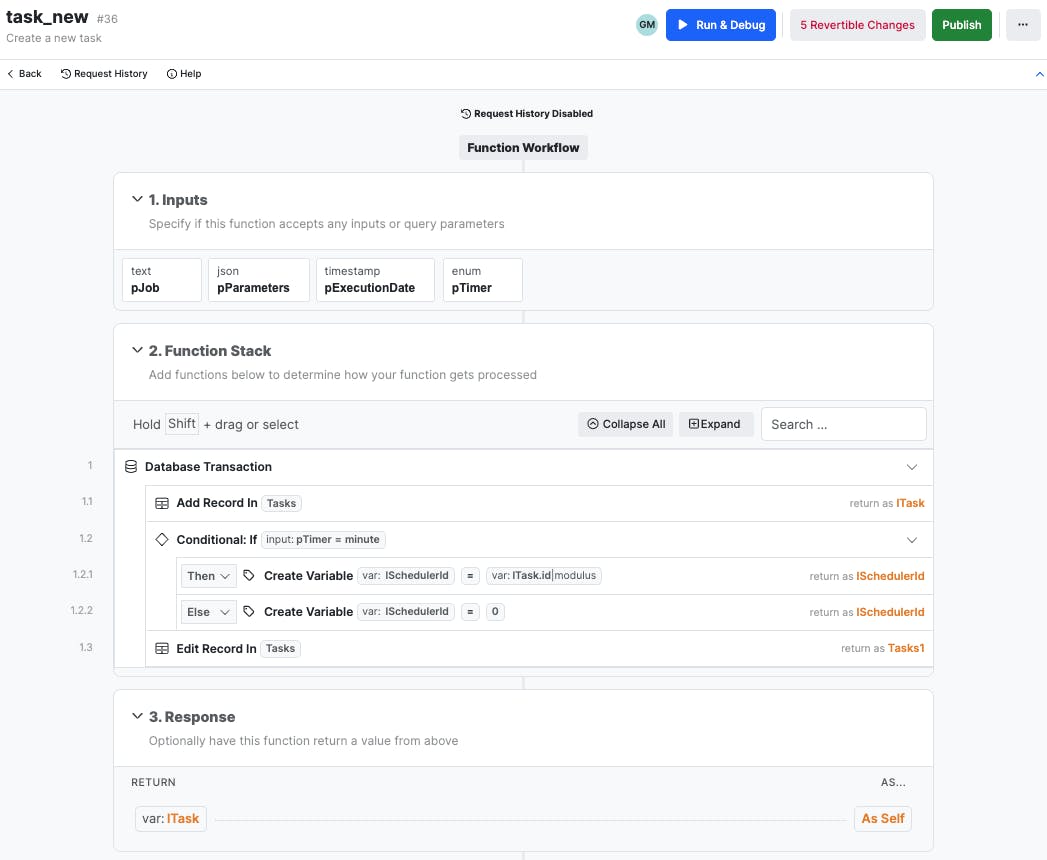Viewport: 1047px width, 860px height.
Task: Click the tag icon in Else row
Action: (249, 612)
